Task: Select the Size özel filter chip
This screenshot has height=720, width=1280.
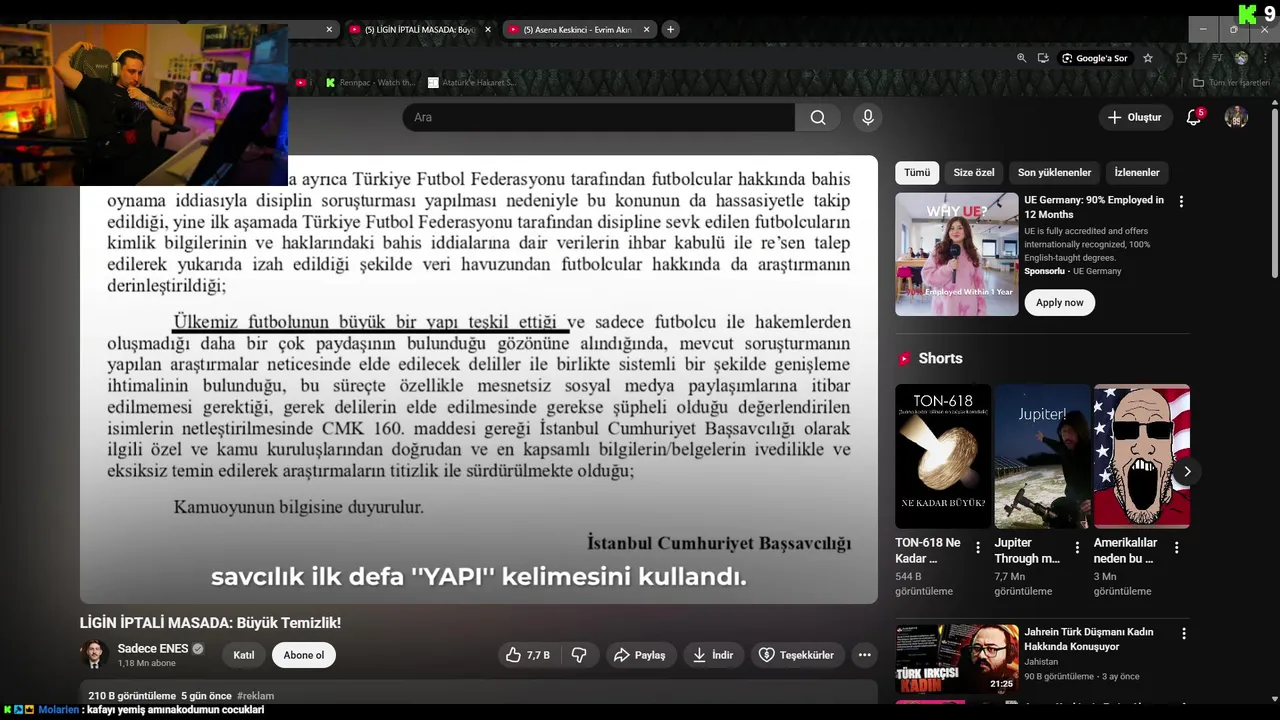Action: (974, 172)
